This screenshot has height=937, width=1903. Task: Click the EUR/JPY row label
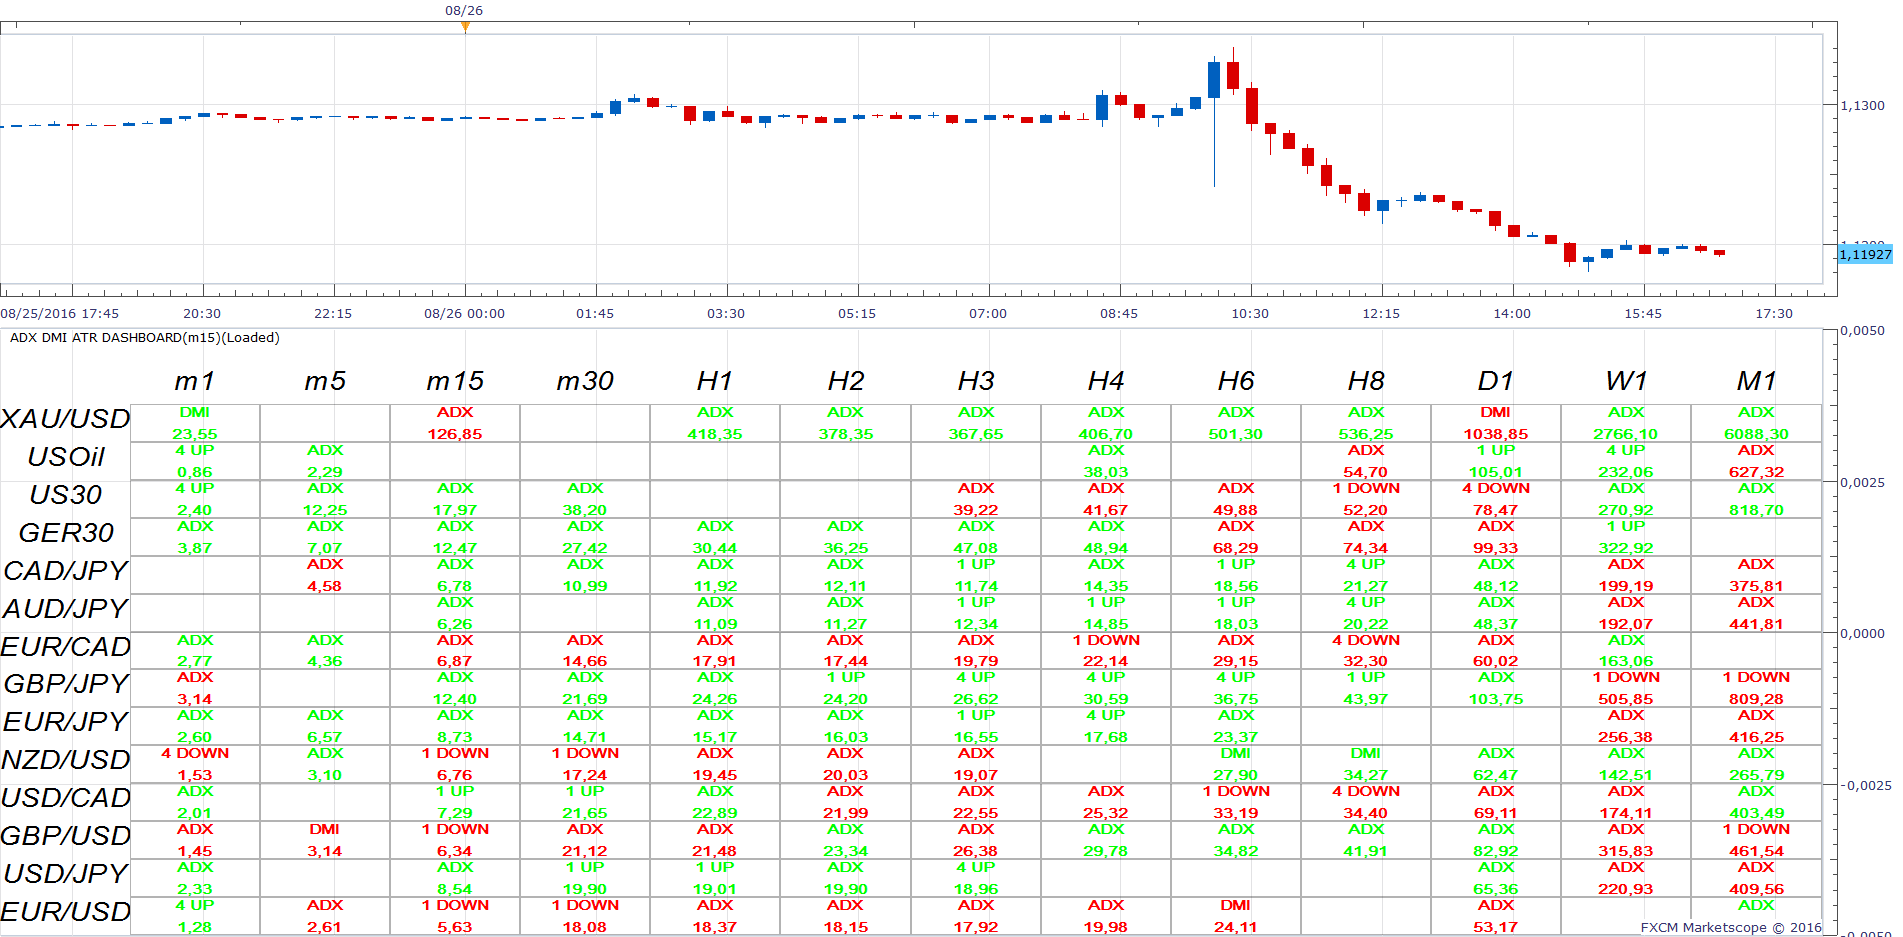[66, 722]
